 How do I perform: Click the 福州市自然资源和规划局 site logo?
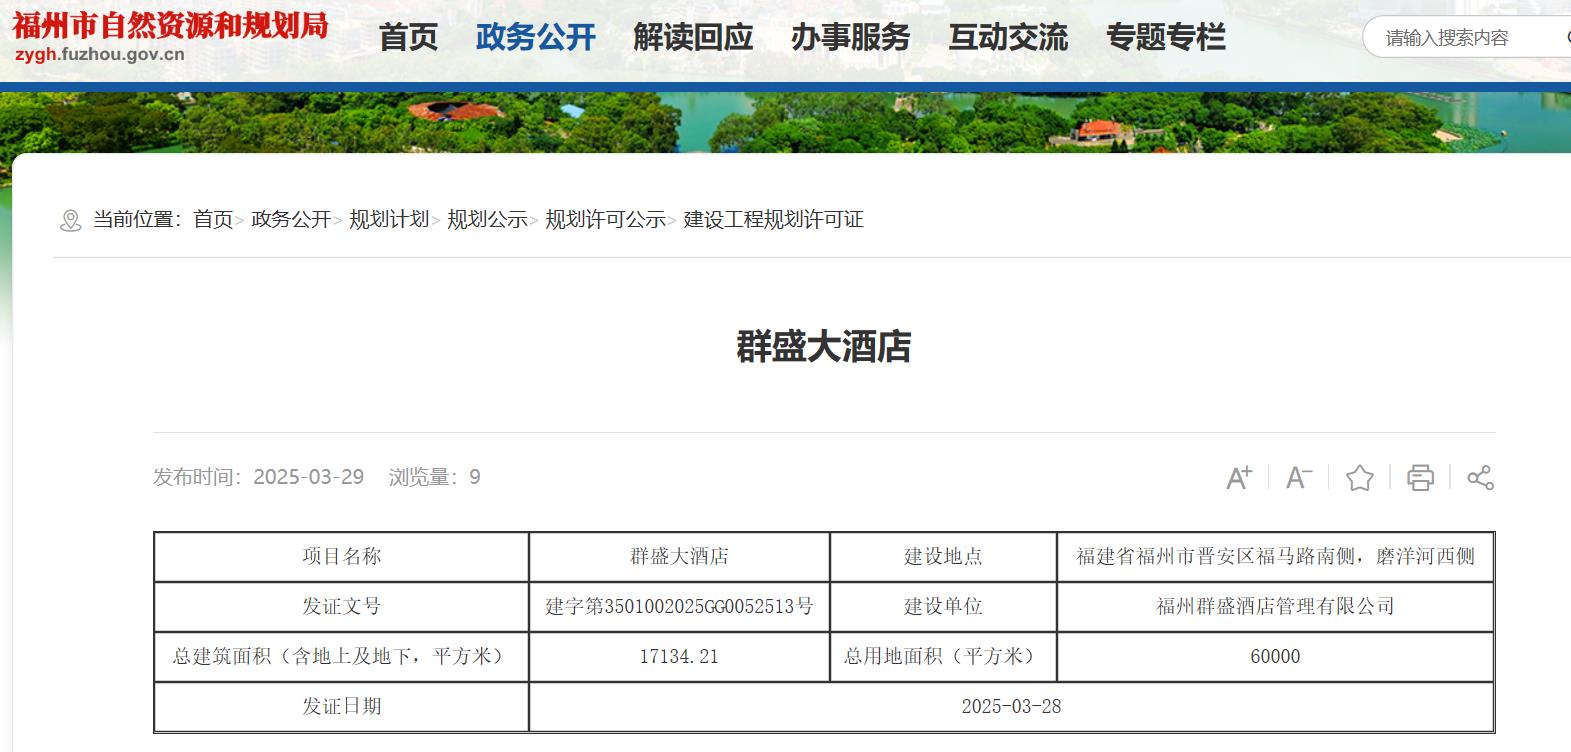click(x=170, y=25)
